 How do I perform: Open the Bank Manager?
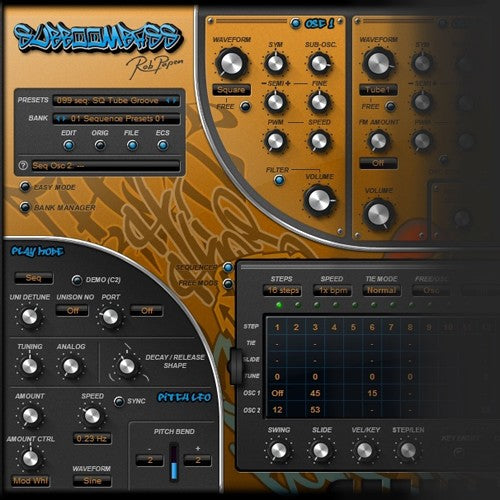click(x=25, y=207)
